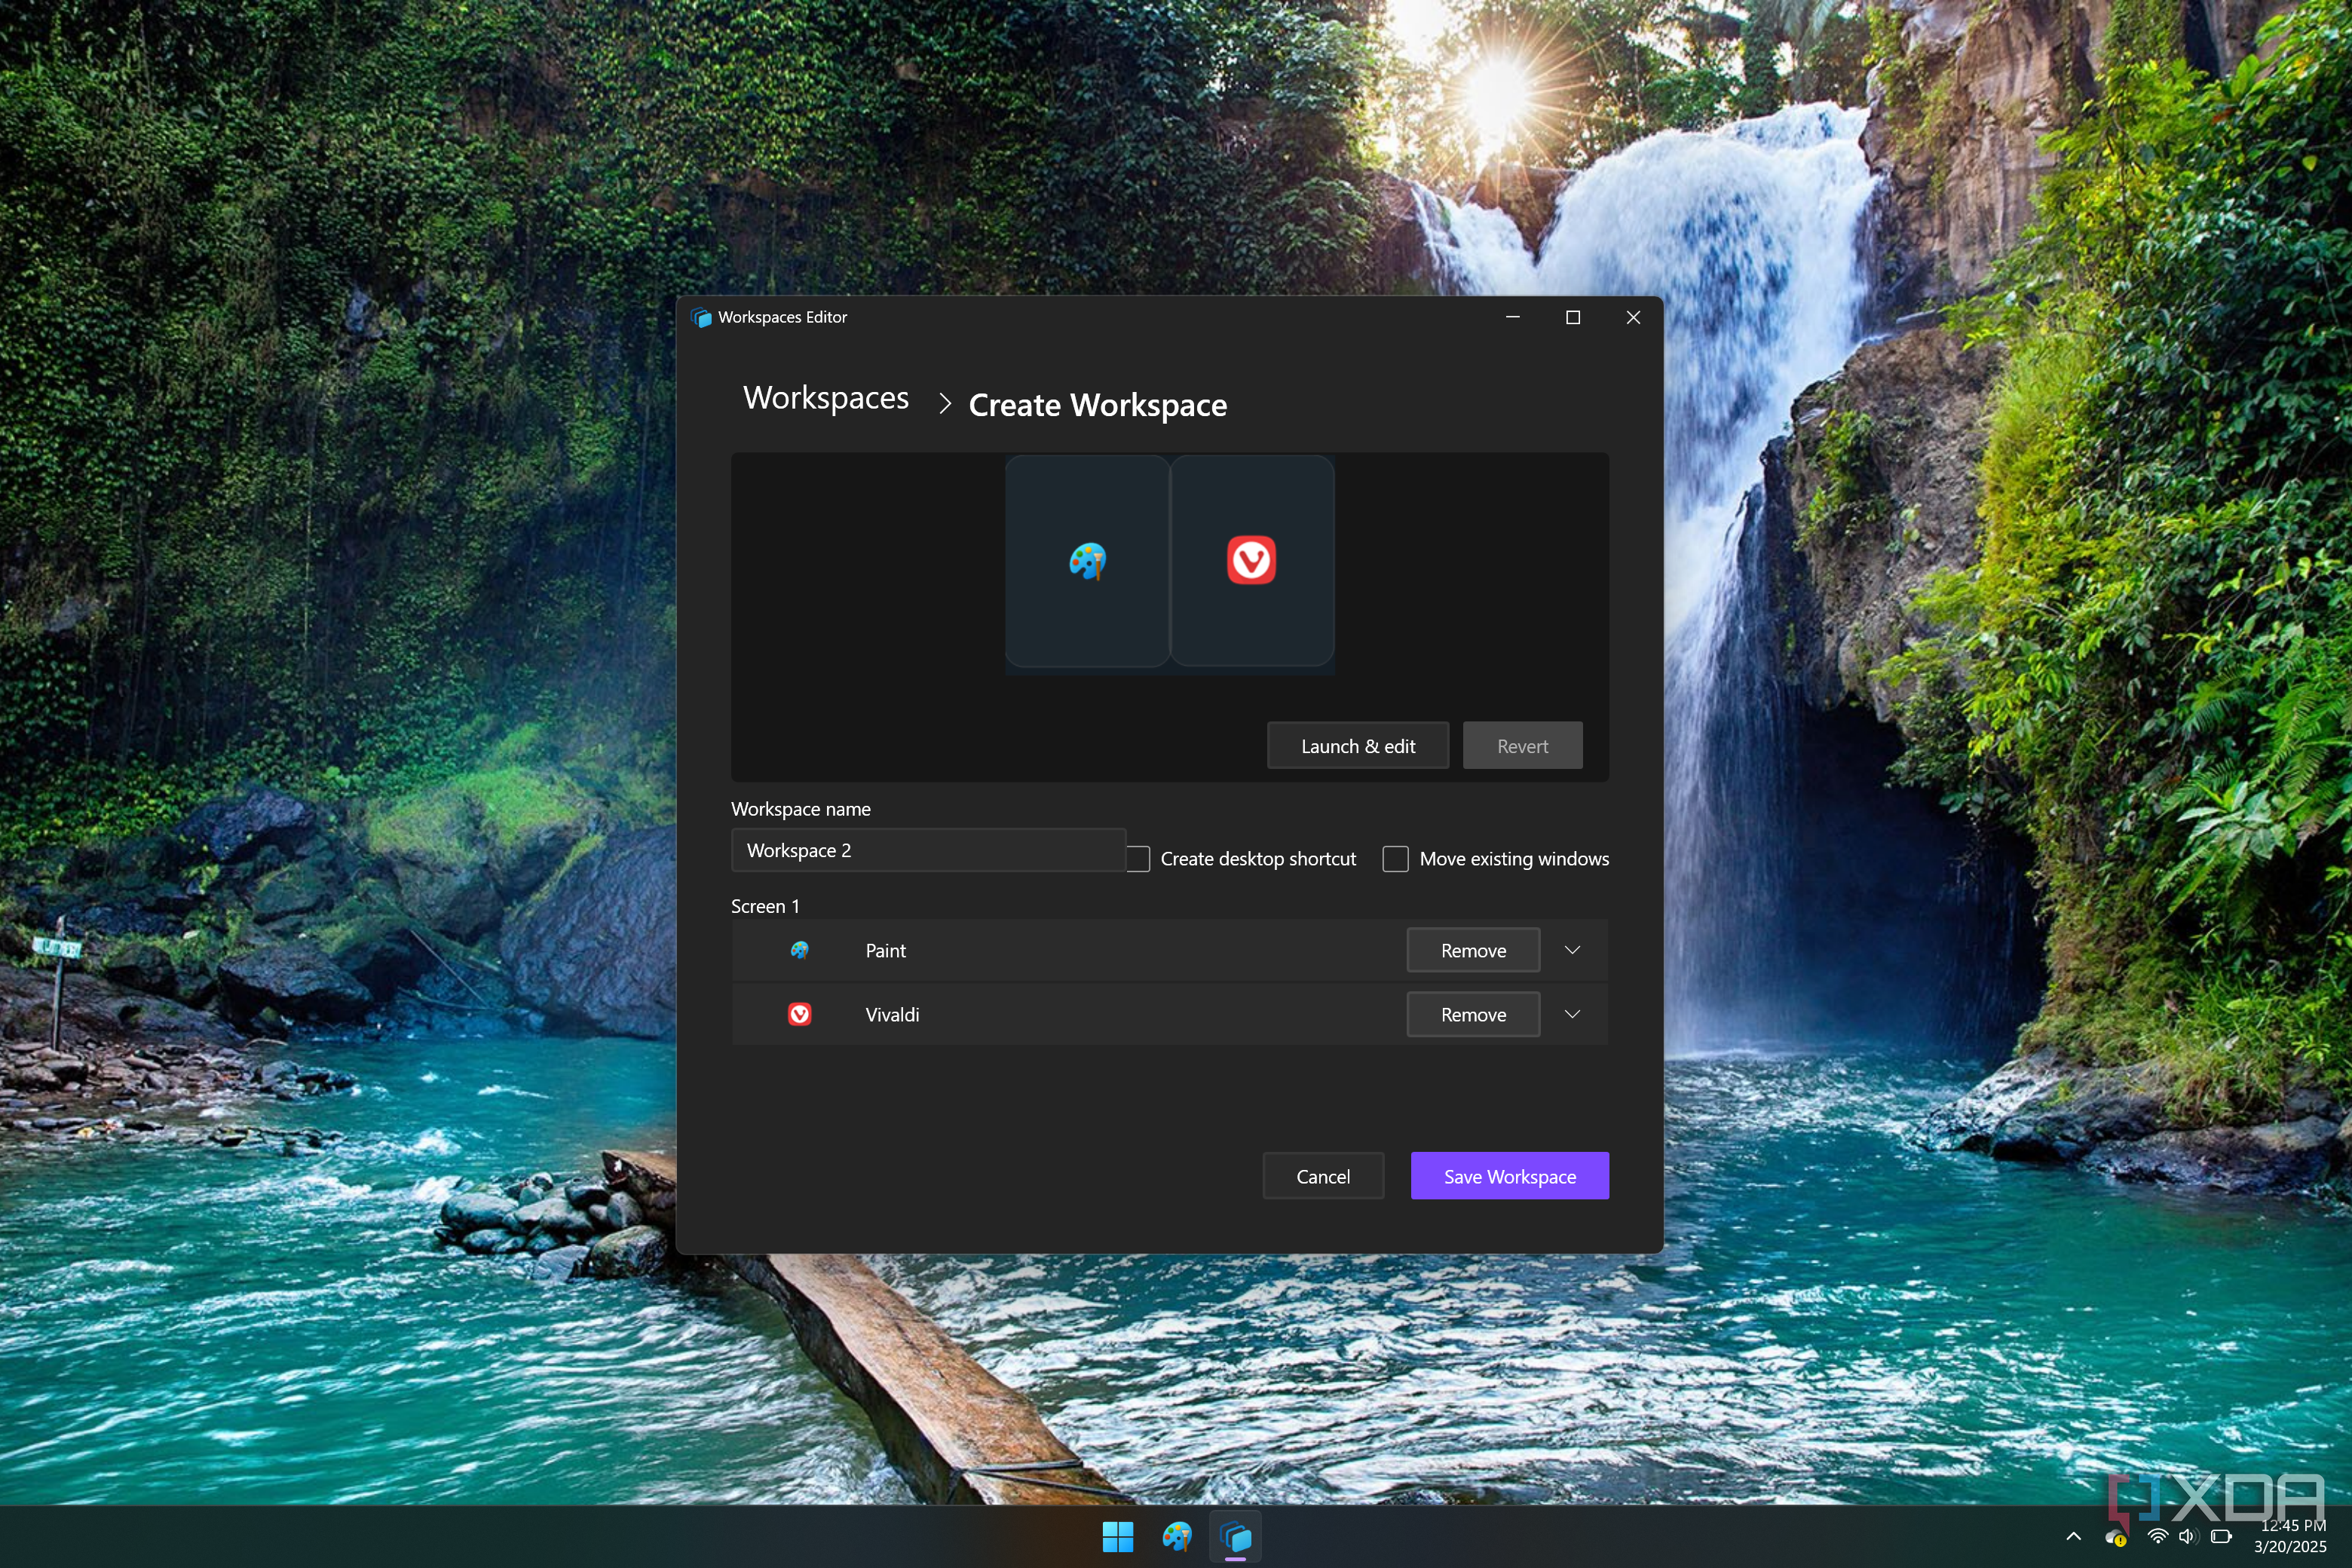Open the Wi-Fi network tray icon
This screenshot has width=2352, height=1568.
(2157, 1536)
